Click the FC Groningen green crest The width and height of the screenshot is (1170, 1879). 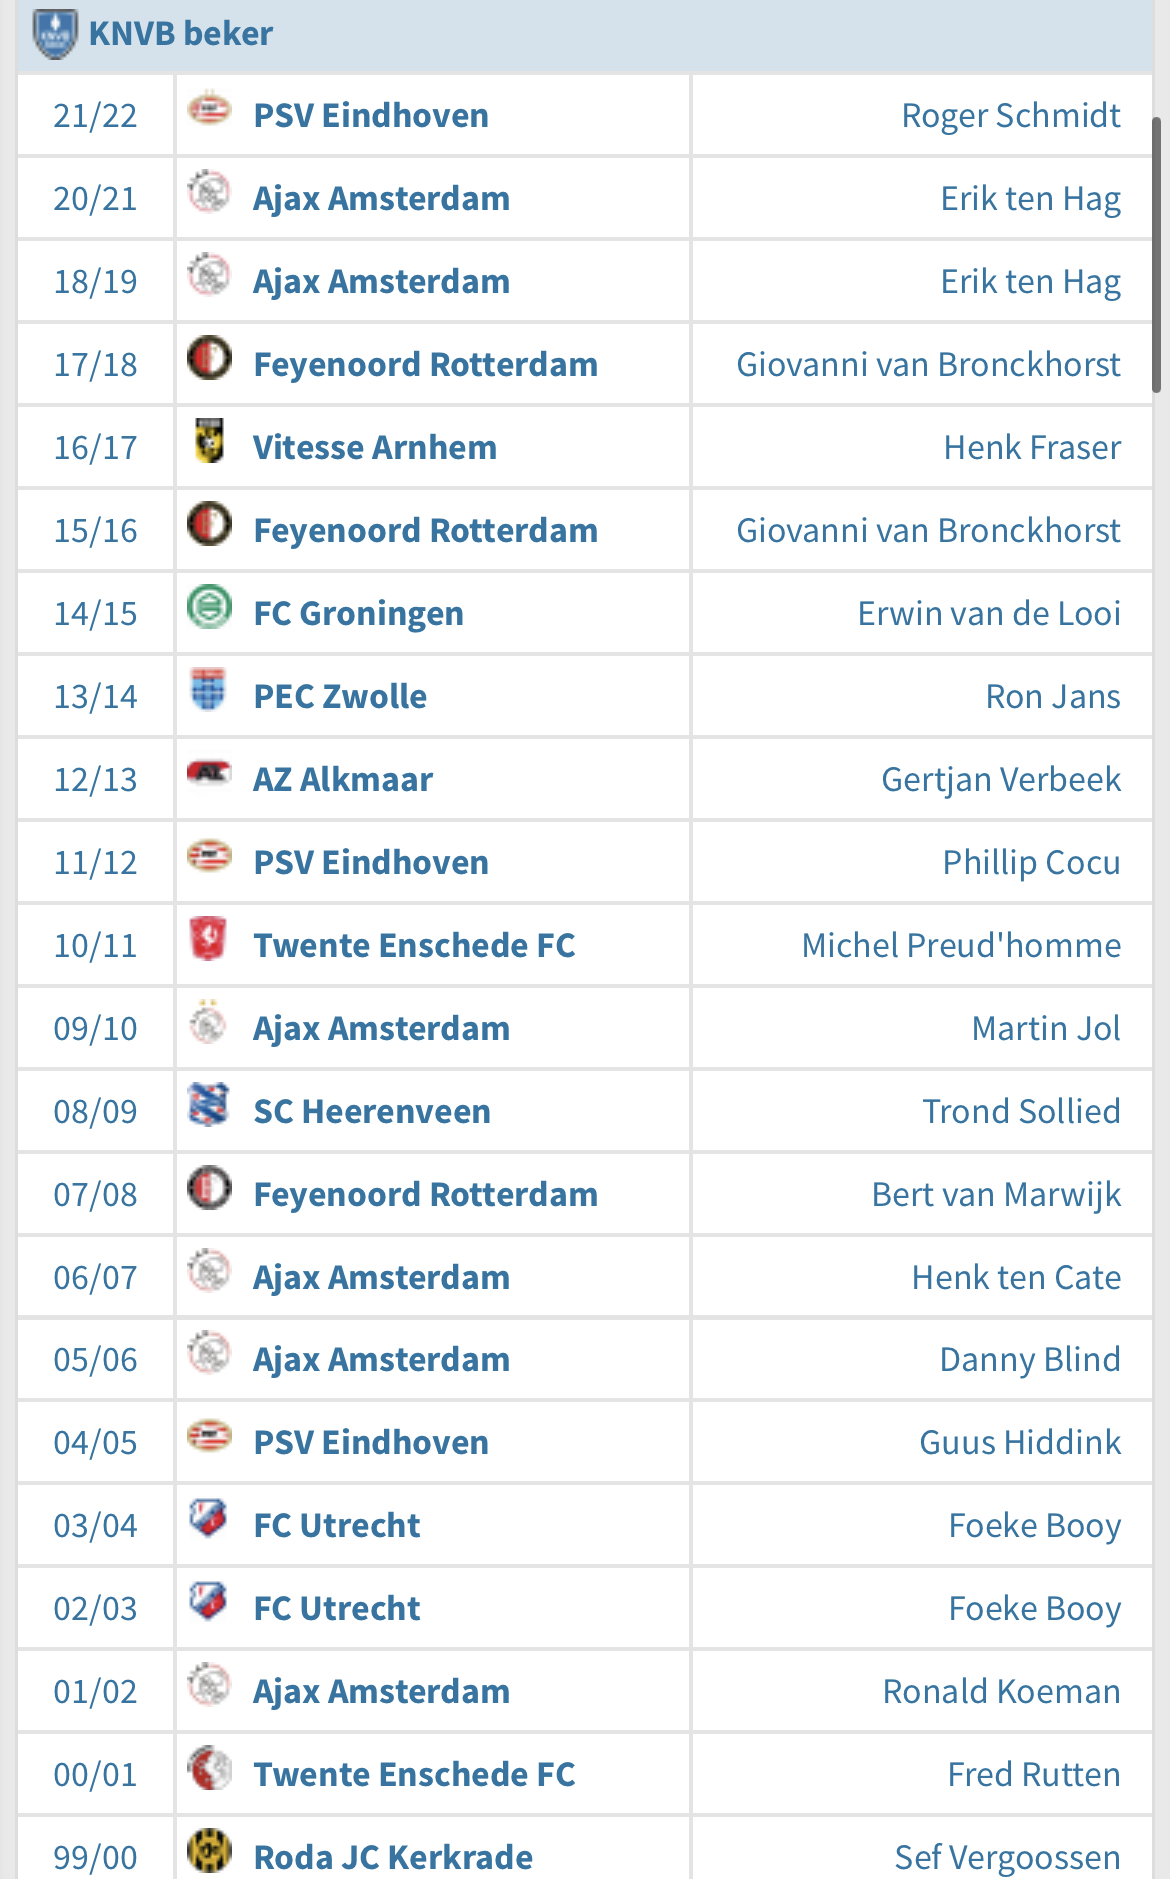[209, 607]
